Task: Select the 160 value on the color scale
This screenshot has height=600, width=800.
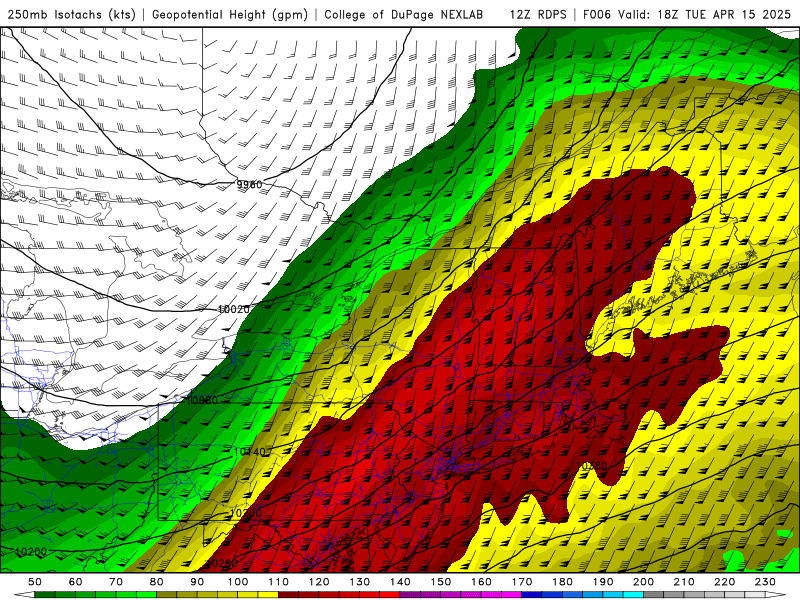Action: pyautogui.click(x=481, y=582)
